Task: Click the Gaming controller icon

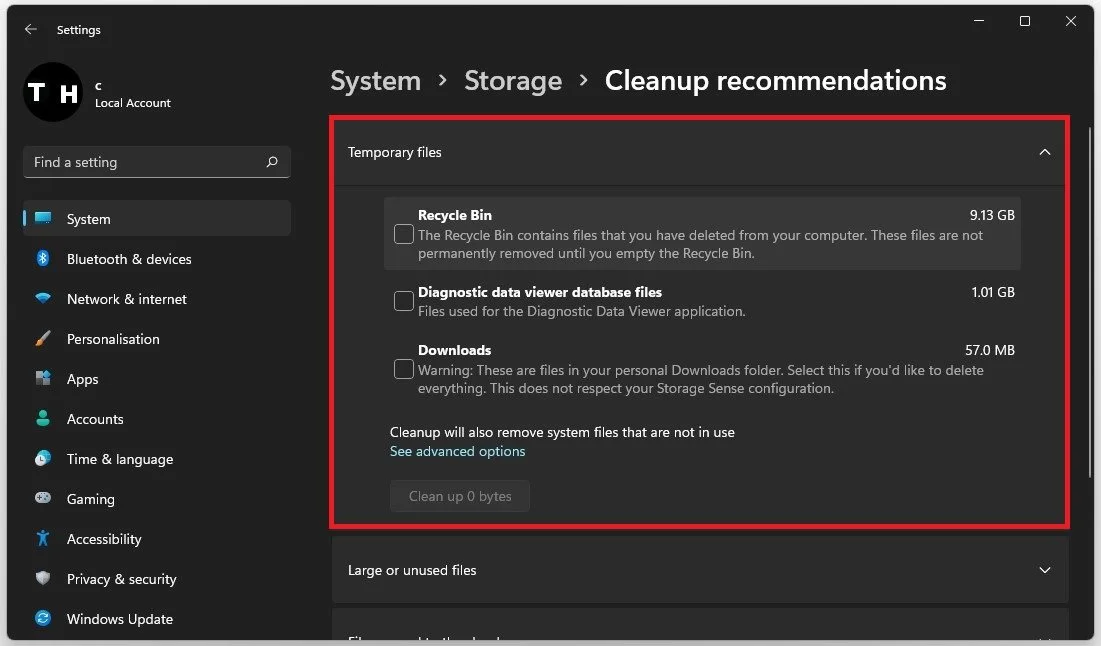Action: (x=43, y=498)
